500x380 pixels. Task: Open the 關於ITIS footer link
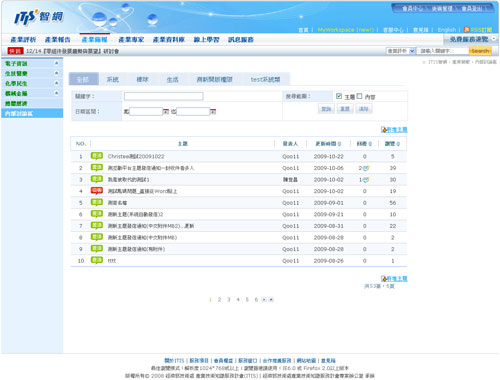pos(174,360)
